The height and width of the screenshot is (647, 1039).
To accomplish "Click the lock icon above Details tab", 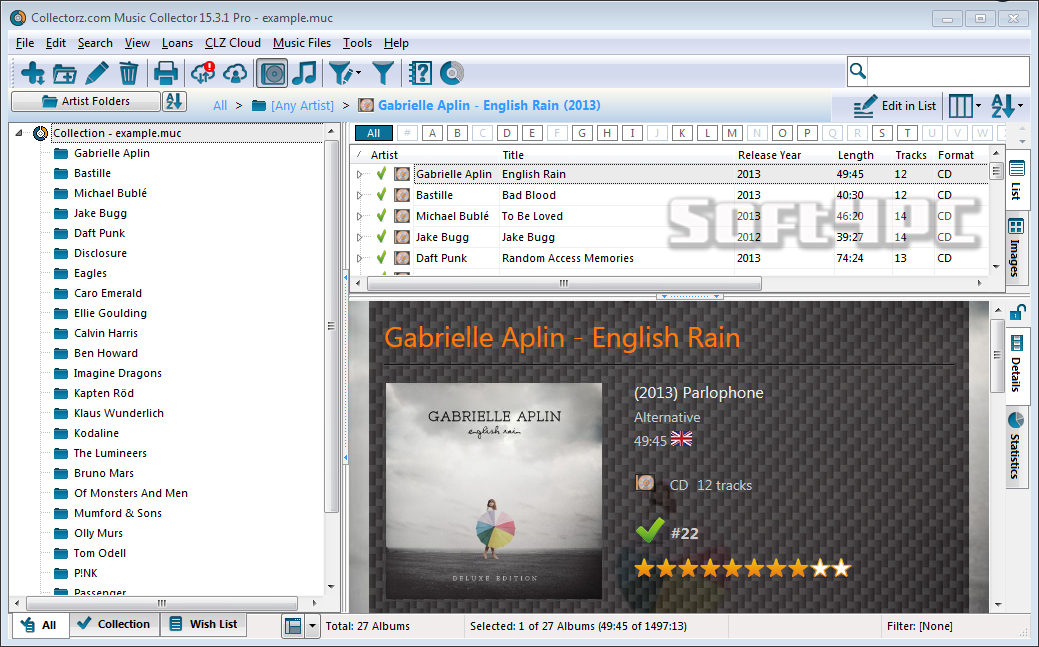I will tap(1017, 312).
